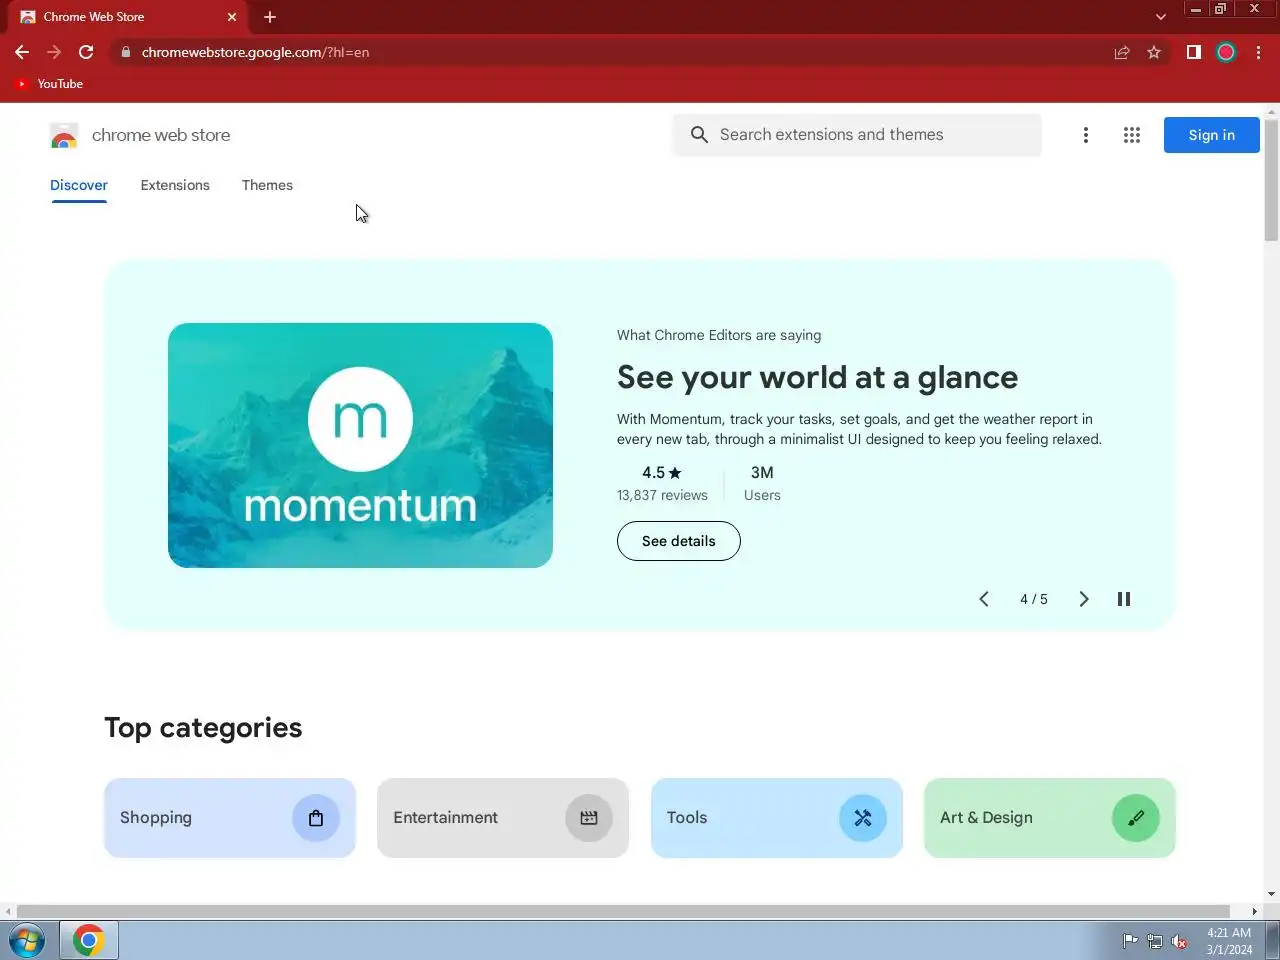Viewport: 1280px width, 960px height.
Task: Open the web store more options menu
Action: point(1086,135)
